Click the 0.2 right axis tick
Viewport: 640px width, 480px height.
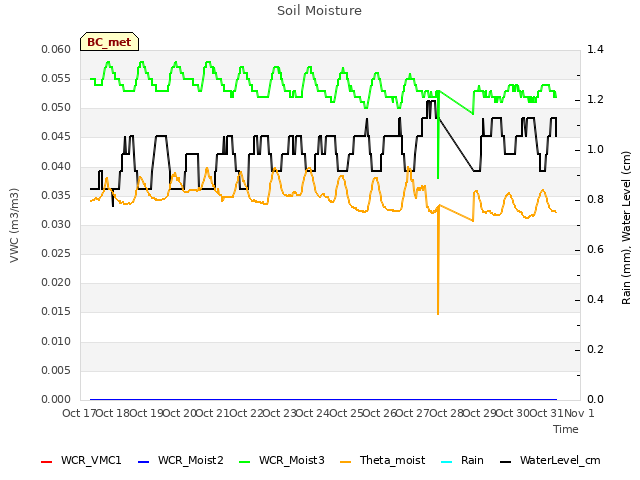[x=595, y=349]
